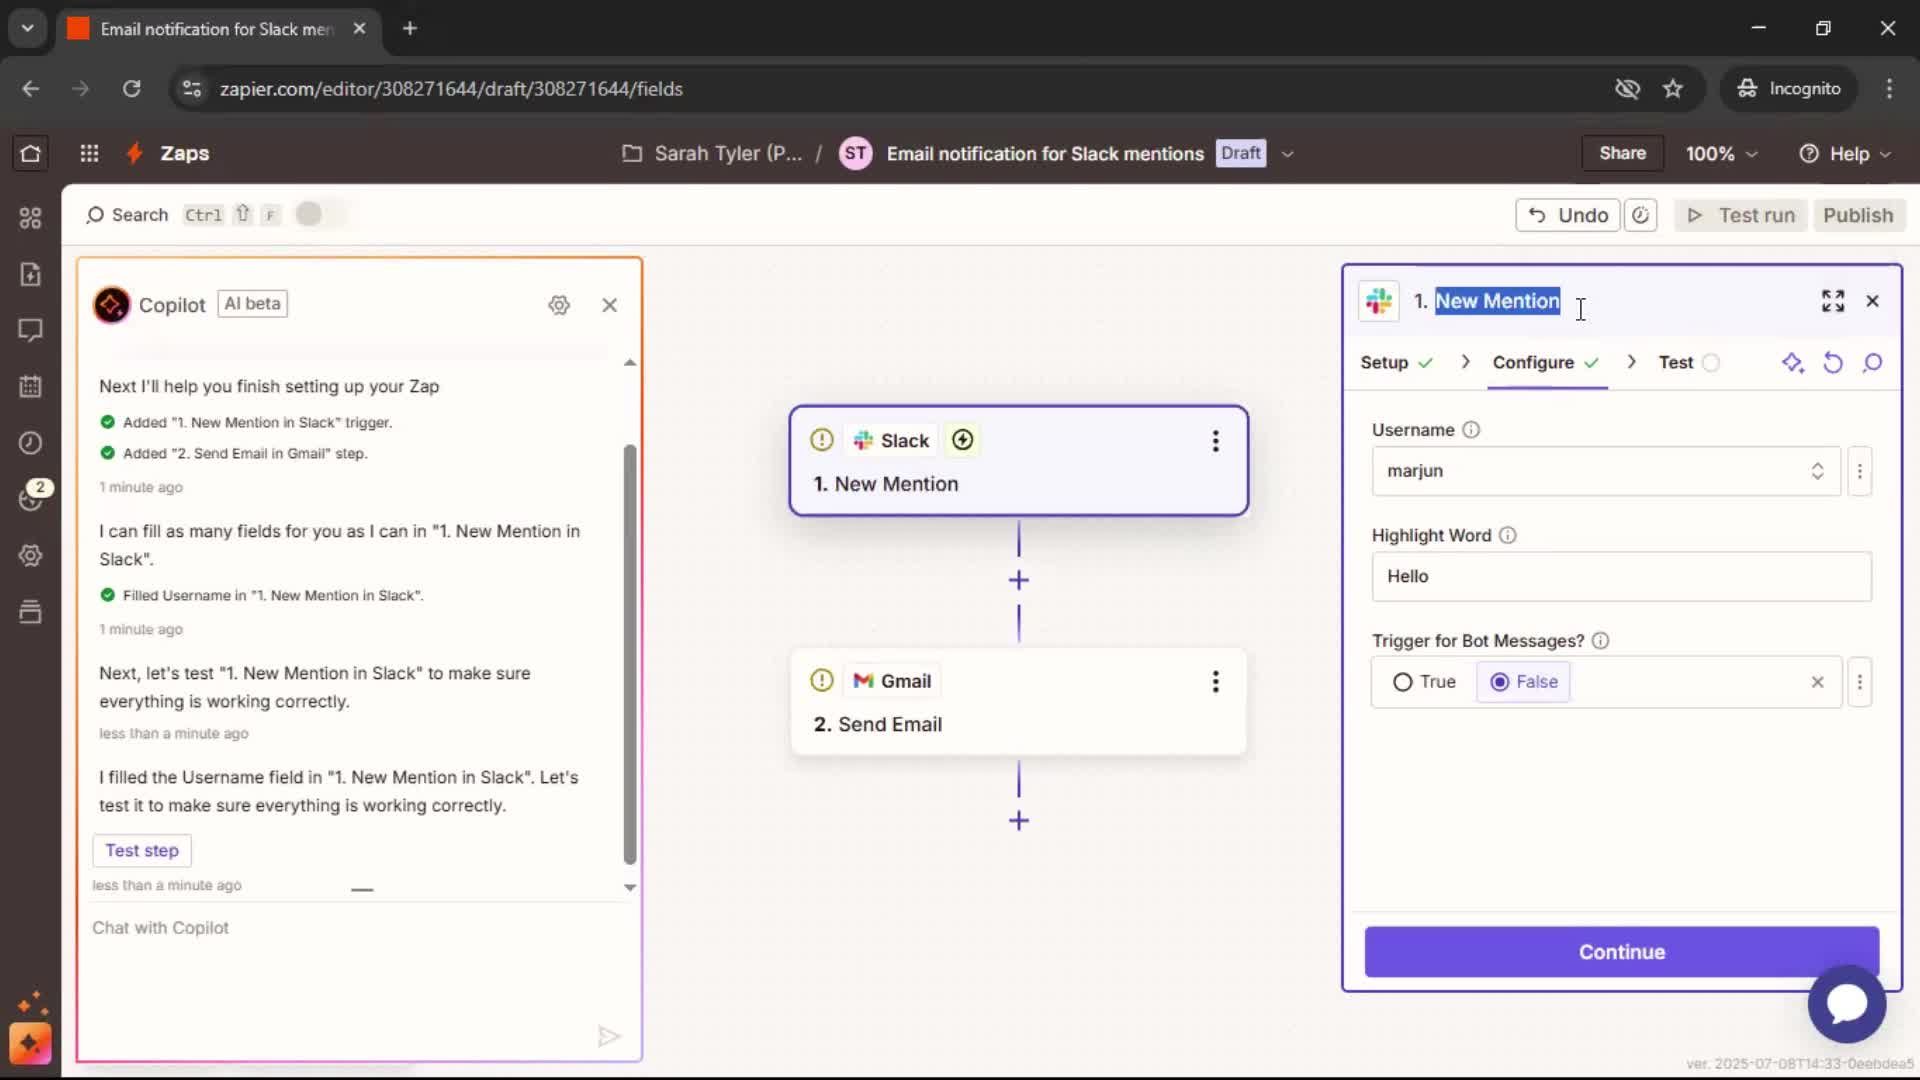The height and width of the screenshot is (1080, 1920).
Task: Open Bot Messages field options menu
Action: coord(1860,682)
